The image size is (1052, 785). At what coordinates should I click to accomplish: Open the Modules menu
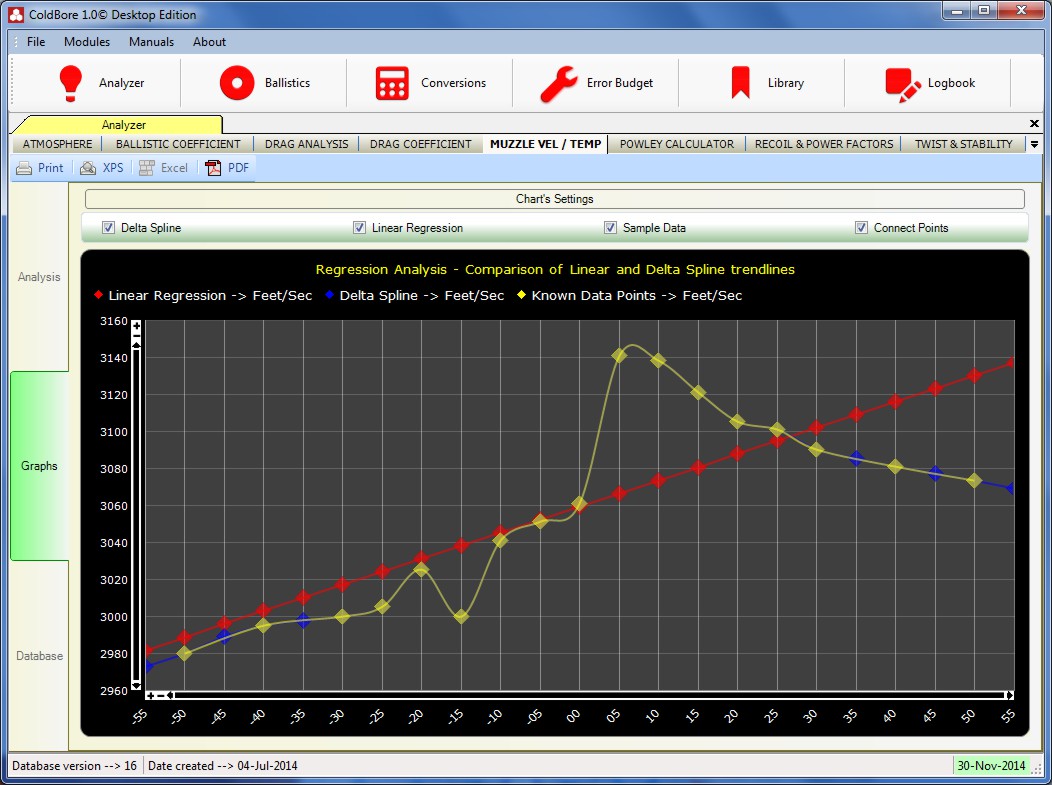(87, 42)
